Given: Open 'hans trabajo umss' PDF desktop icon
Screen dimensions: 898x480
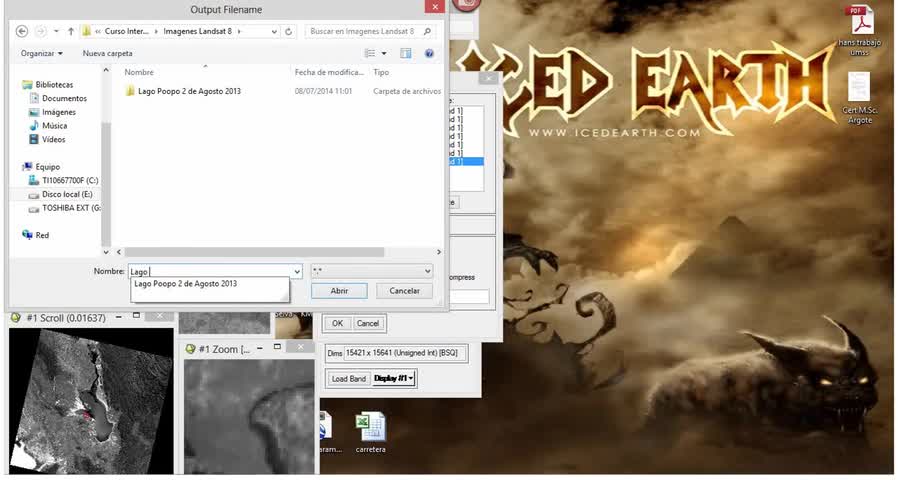Looking at the screenshot, I should tap(860, 30).
